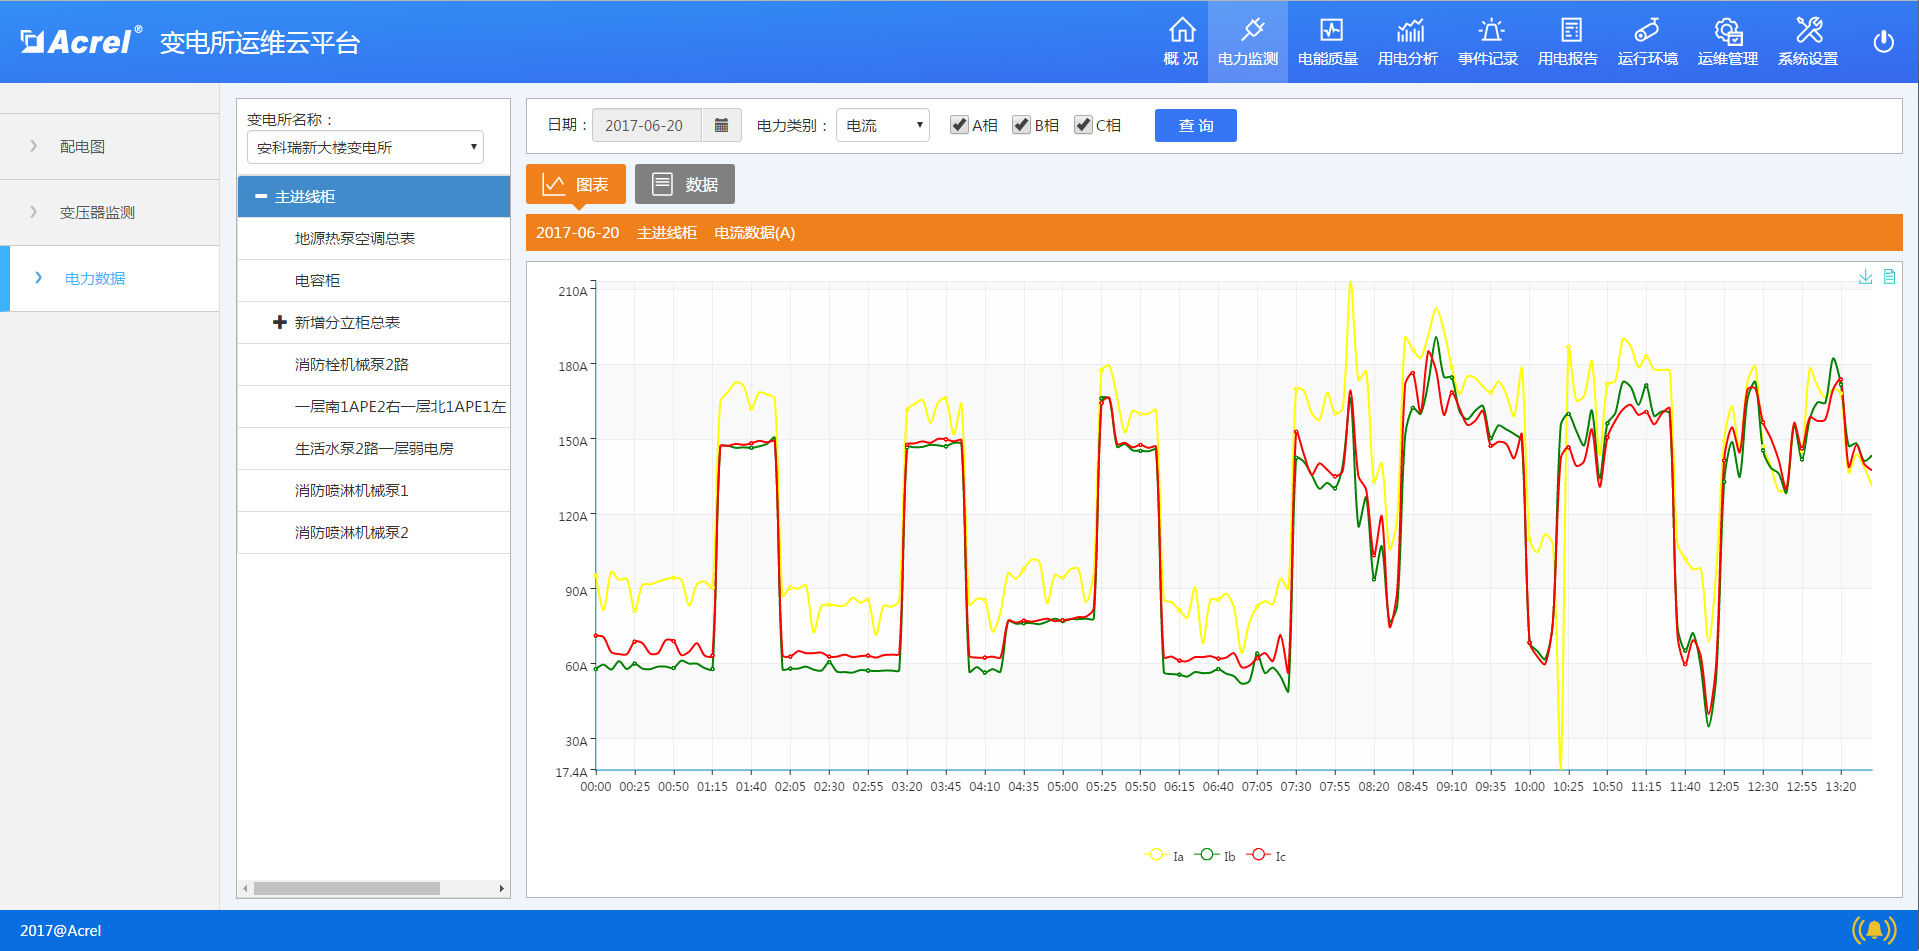Toggle the Ia series legend marker
This screenshot has width=1919, height=951.
point(1157,855)
